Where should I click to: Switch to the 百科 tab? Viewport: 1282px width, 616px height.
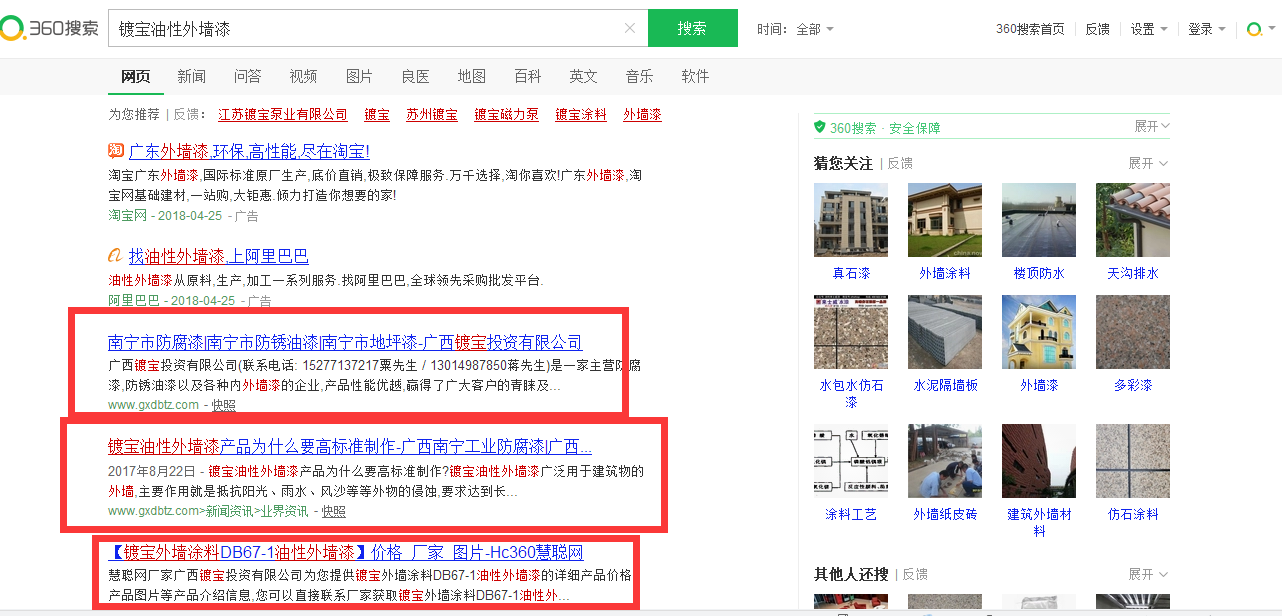click(x=528, y=76)
